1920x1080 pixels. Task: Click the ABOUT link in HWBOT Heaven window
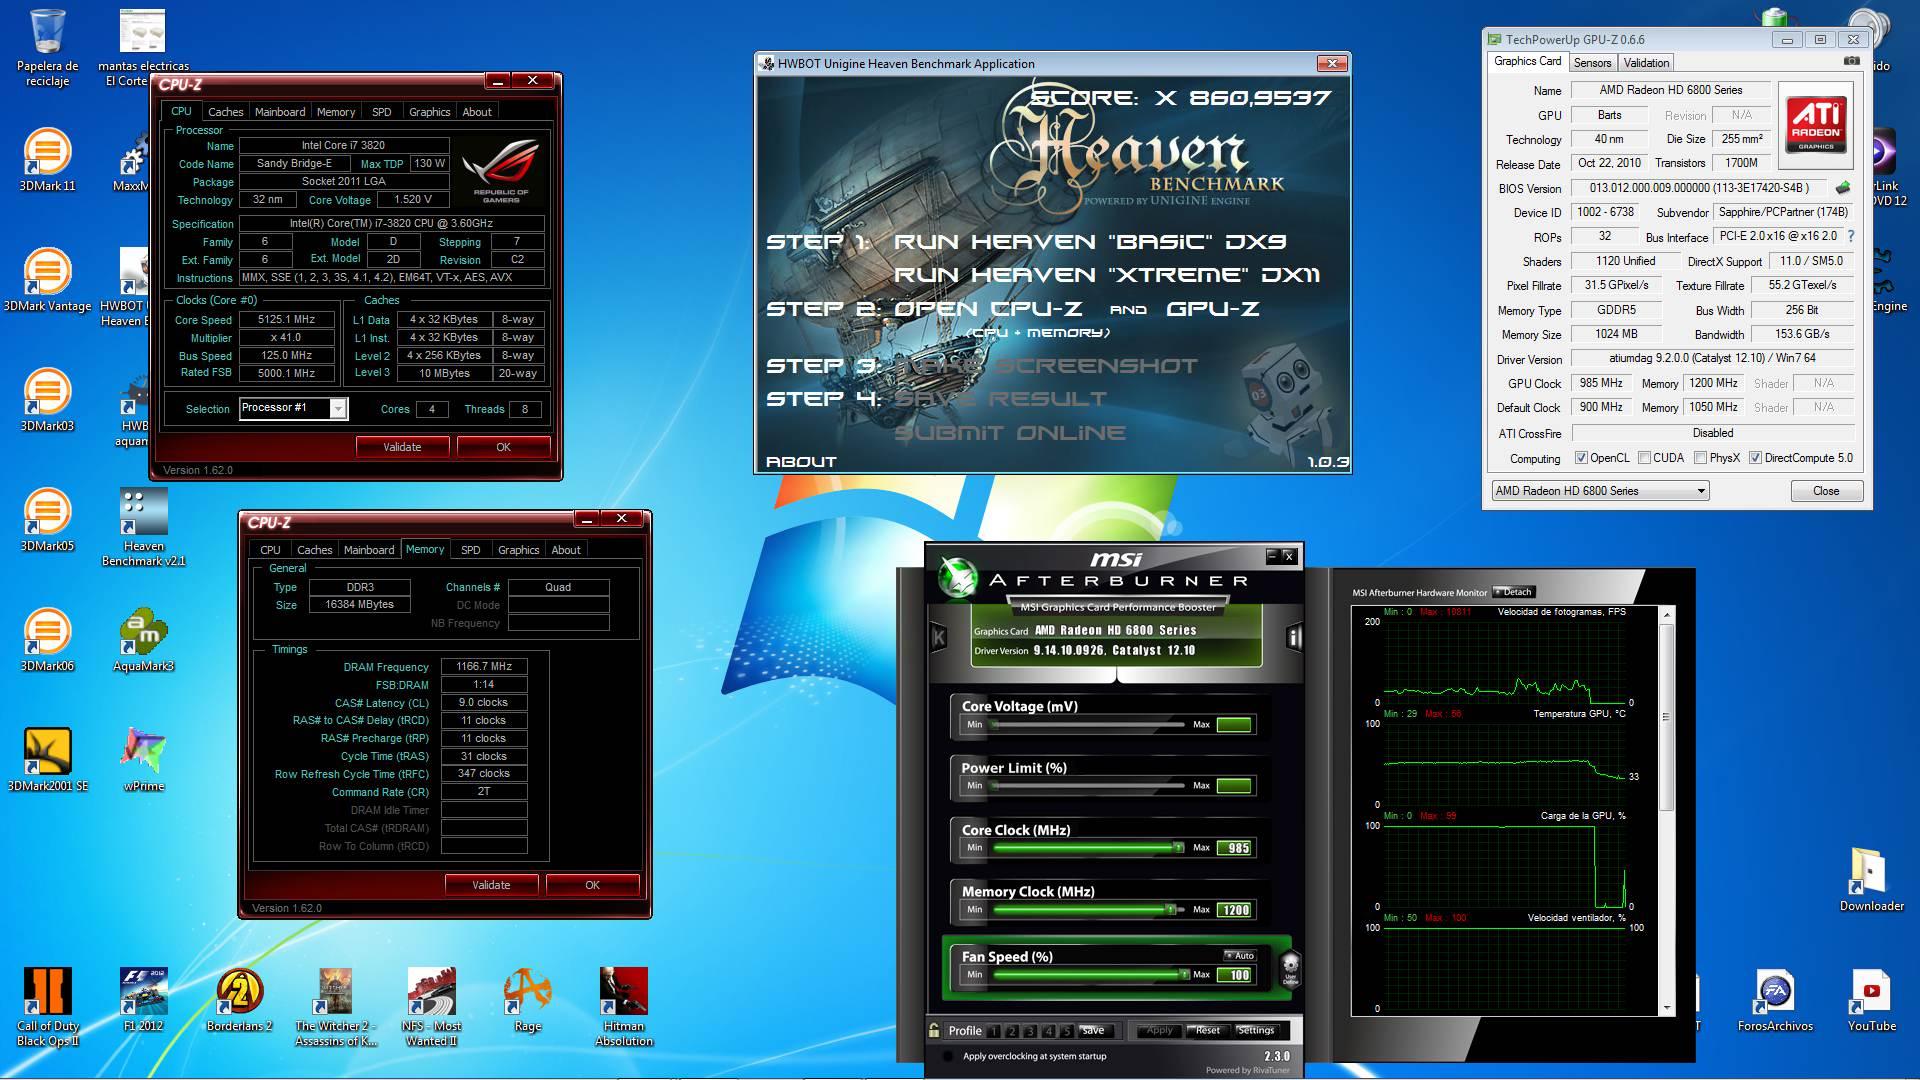[801, 461]
